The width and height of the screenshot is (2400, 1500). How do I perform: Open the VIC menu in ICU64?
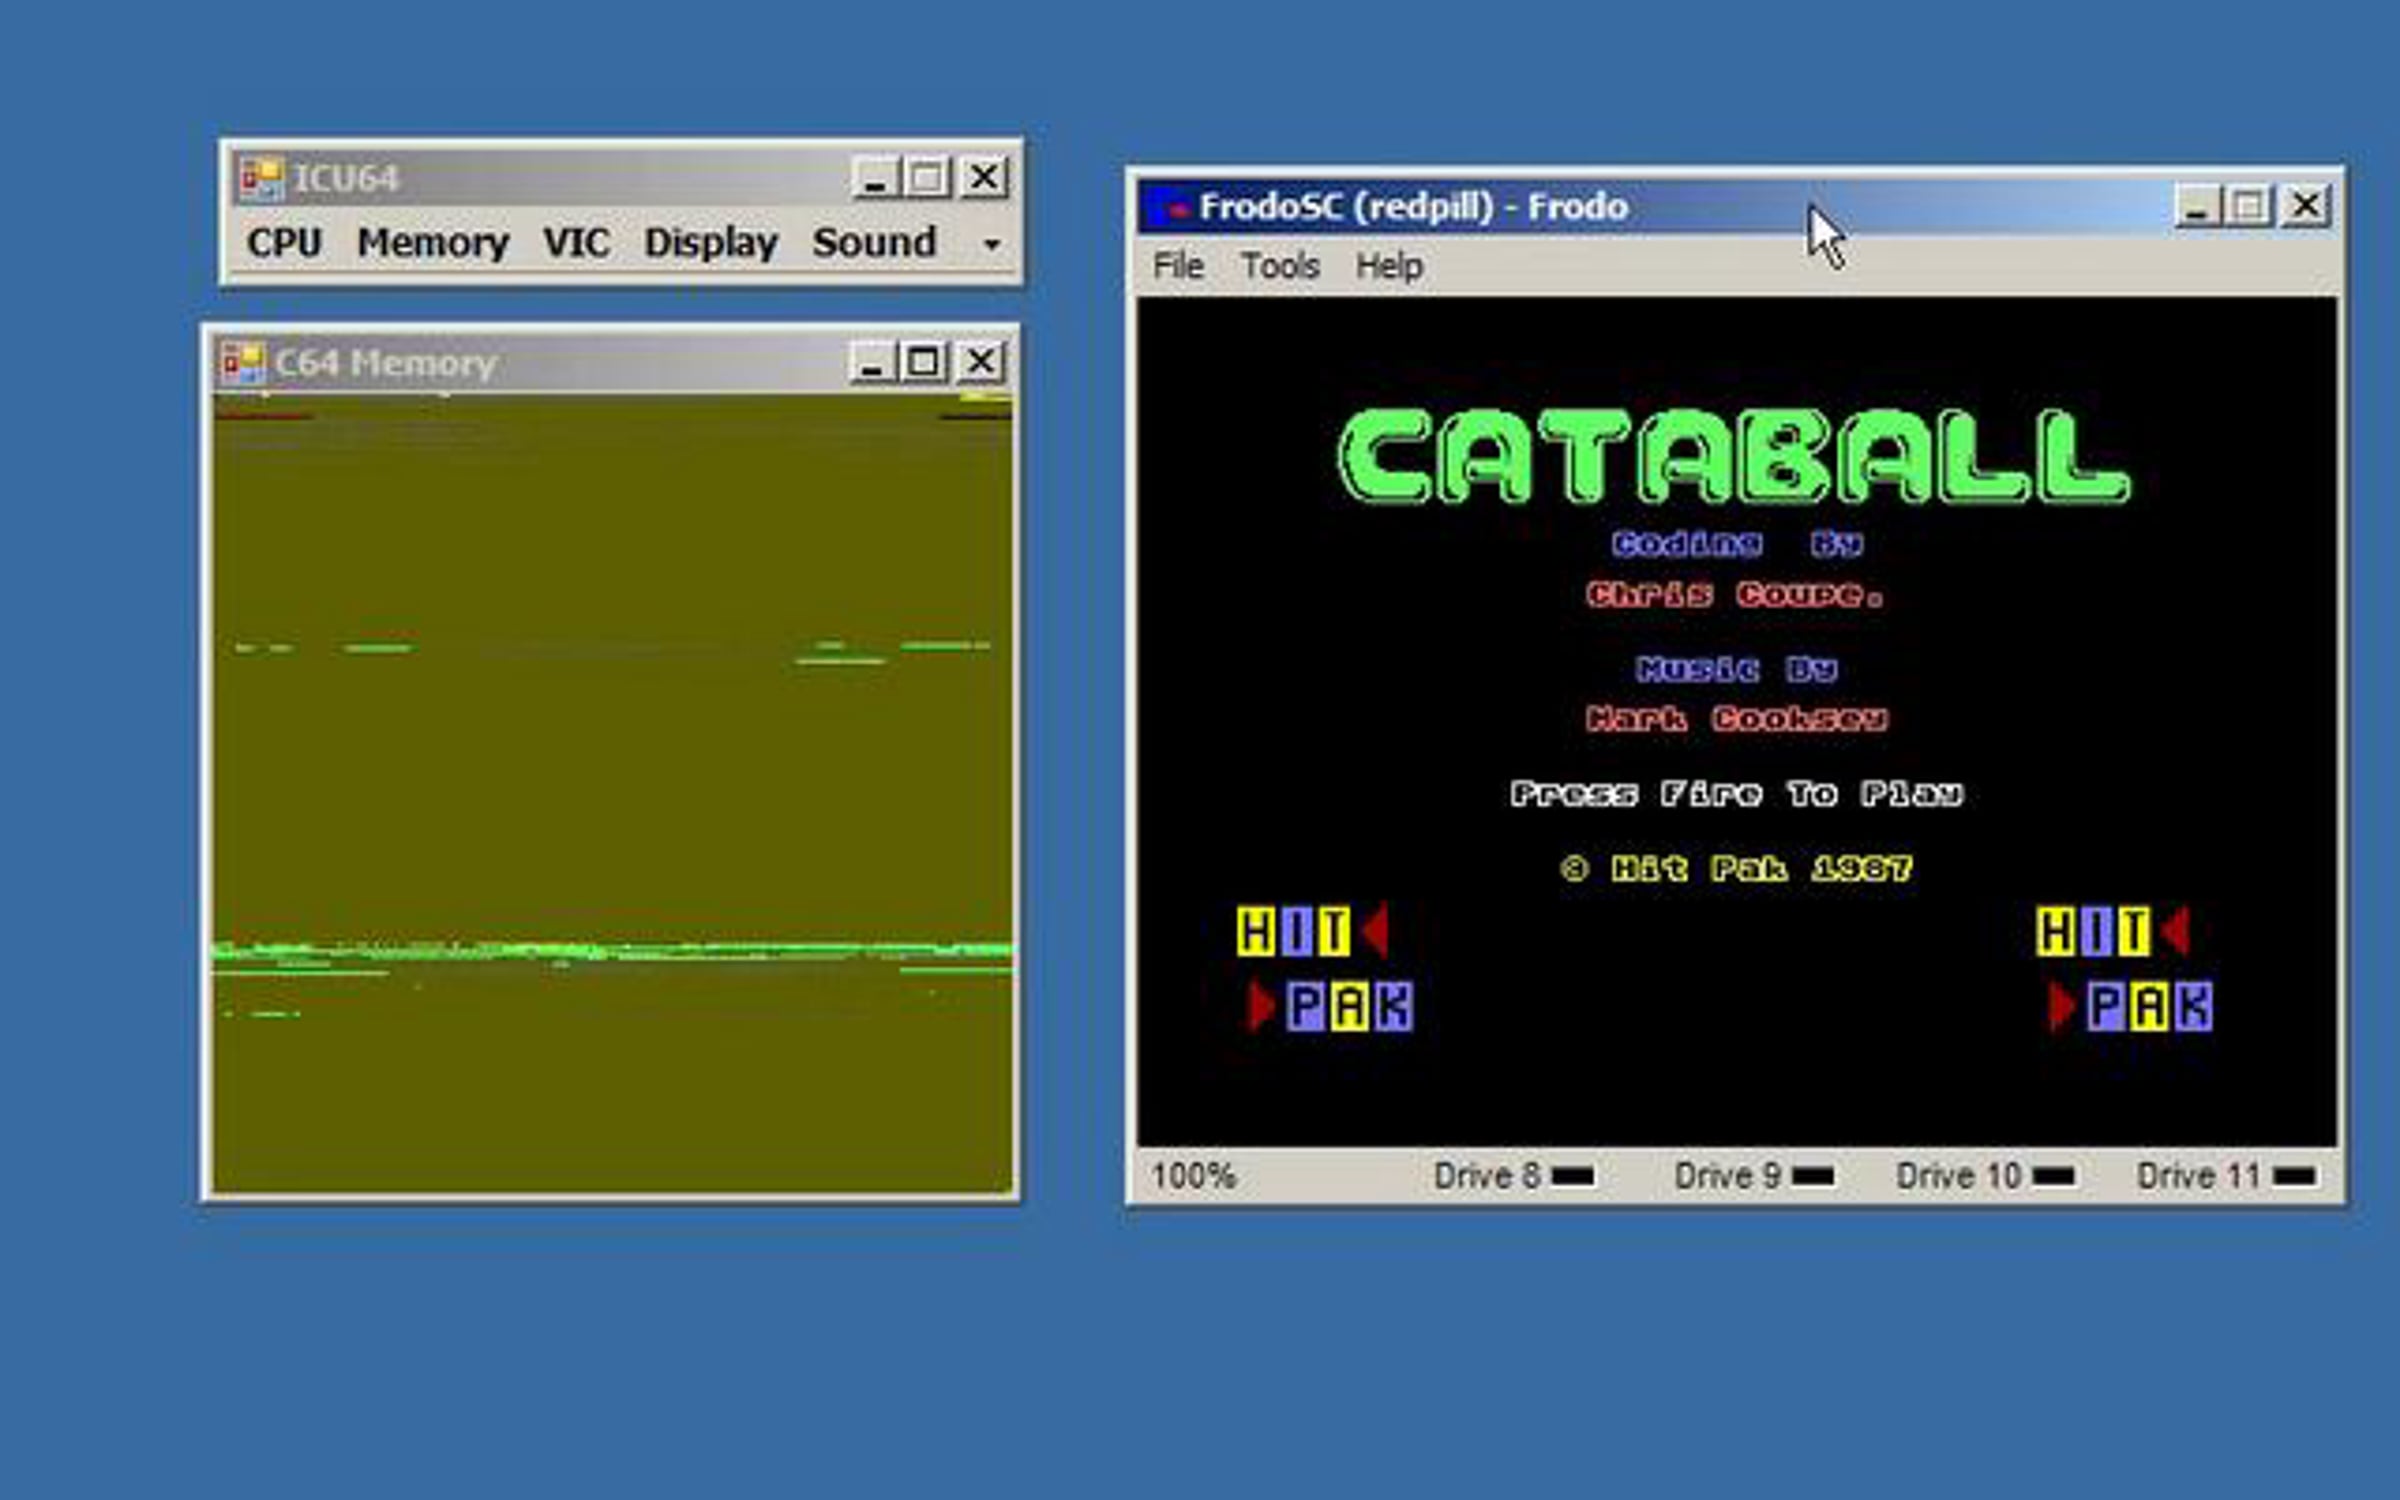[576, 242]
